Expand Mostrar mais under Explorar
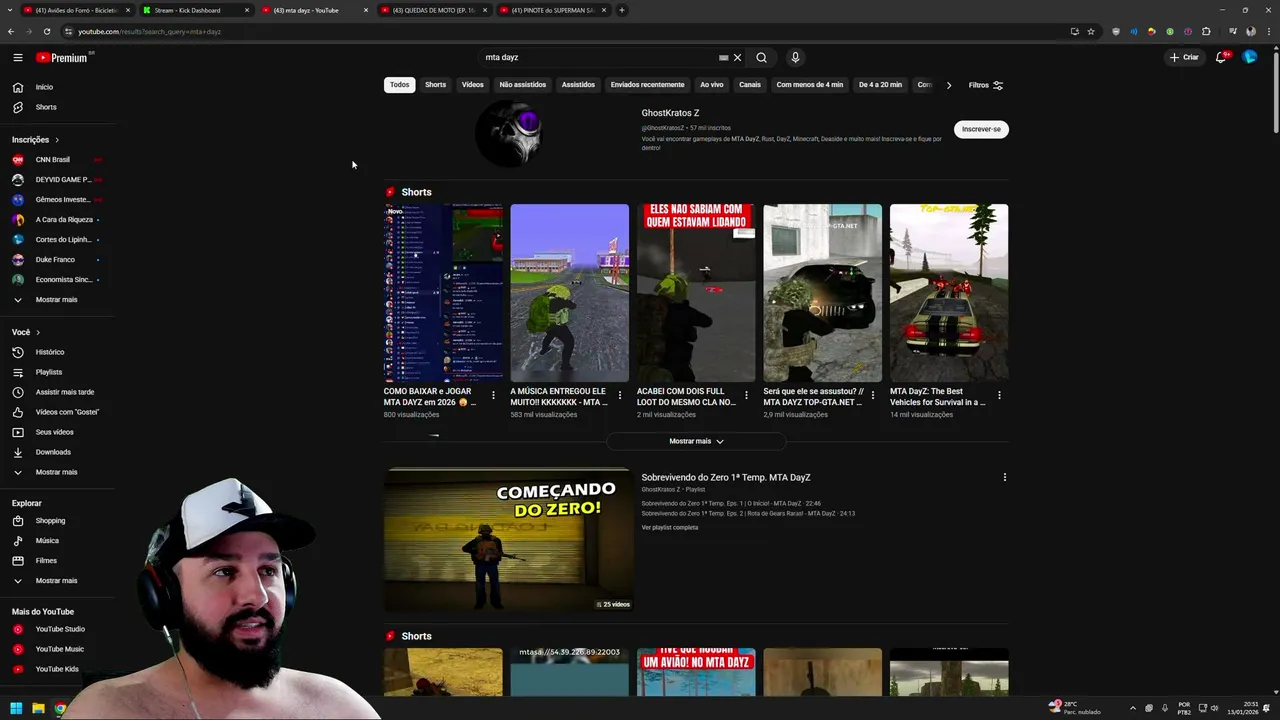The height and width of the screenshot is (720, 1280). [58, 581]
